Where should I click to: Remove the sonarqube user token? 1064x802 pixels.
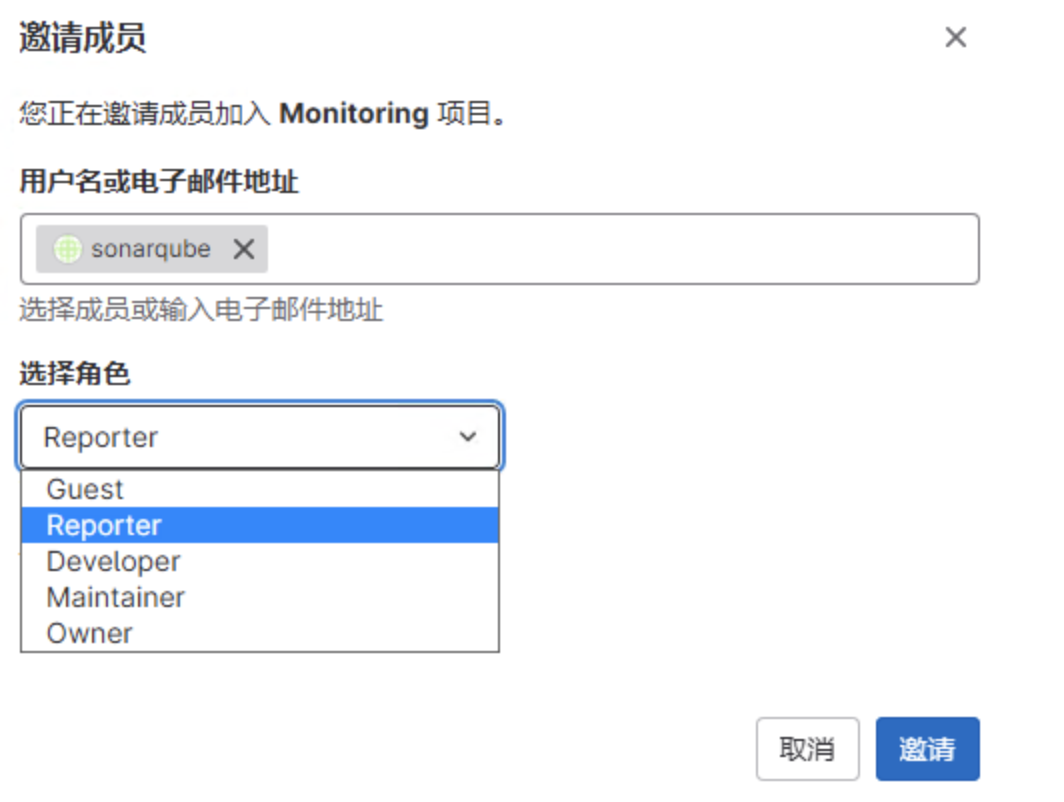[244, 249]
